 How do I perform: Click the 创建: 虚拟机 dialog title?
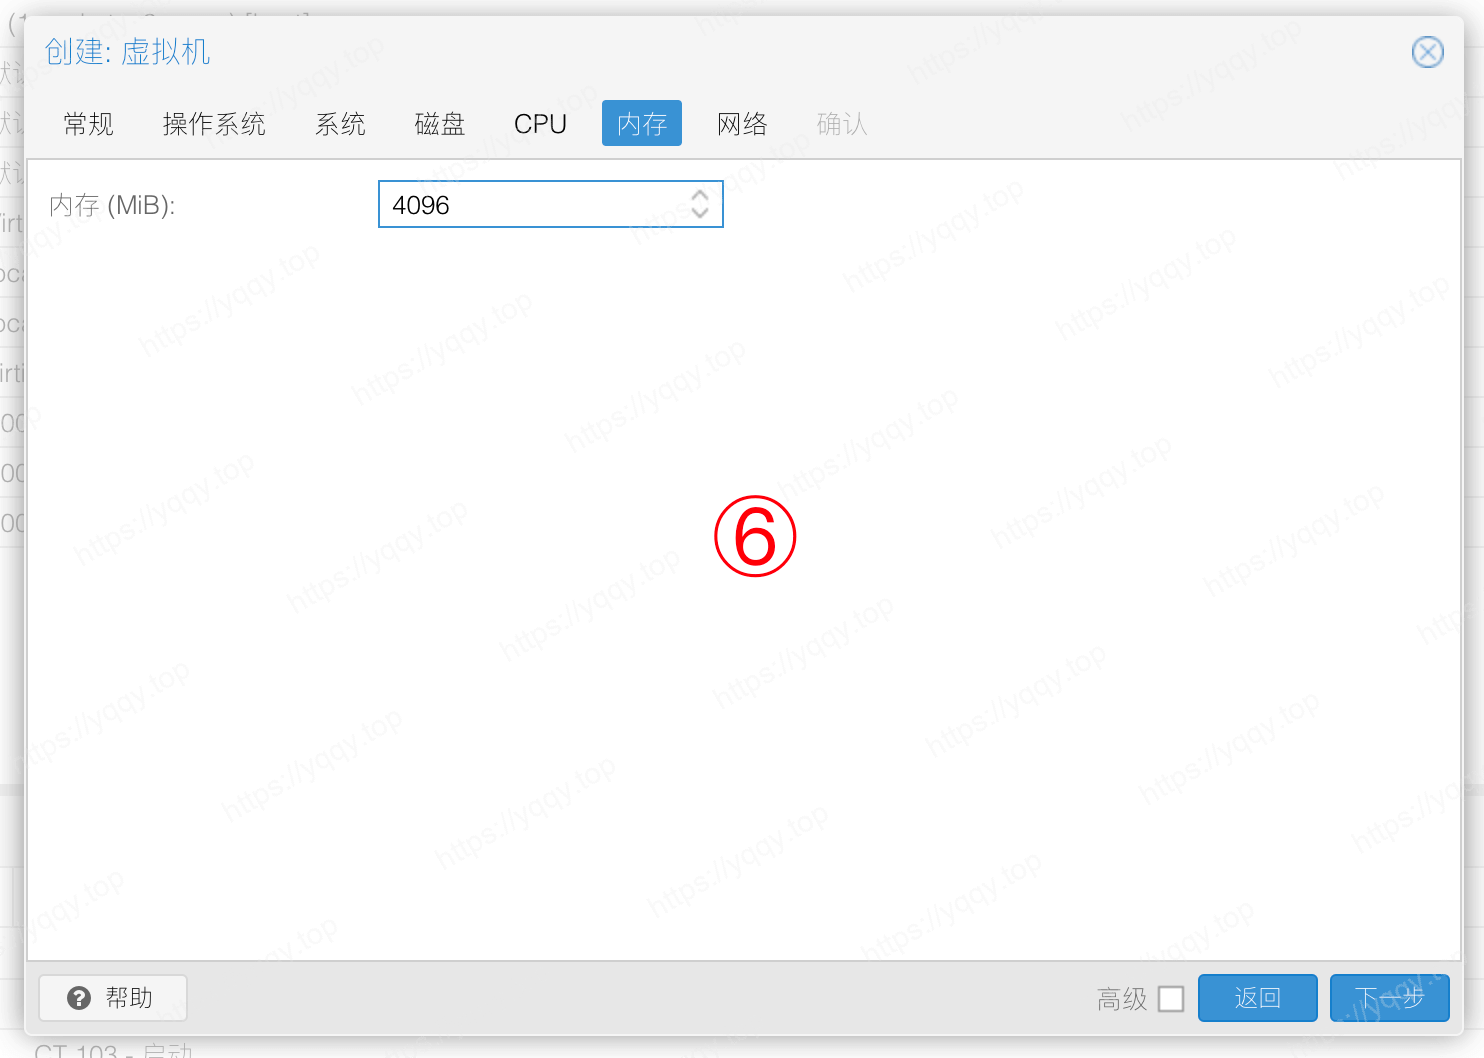[128, 52]
